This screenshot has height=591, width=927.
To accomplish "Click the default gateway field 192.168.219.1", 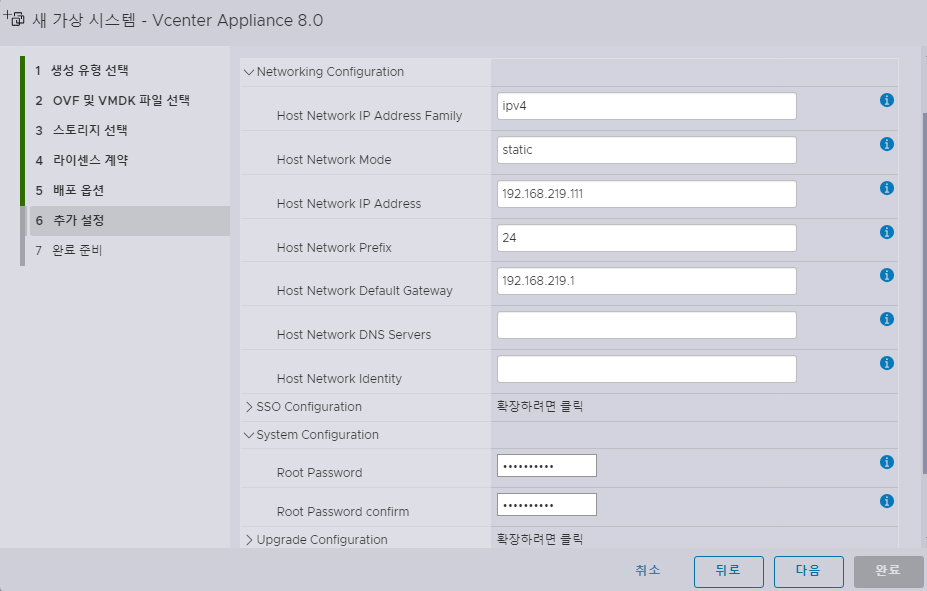I will 647,281.
